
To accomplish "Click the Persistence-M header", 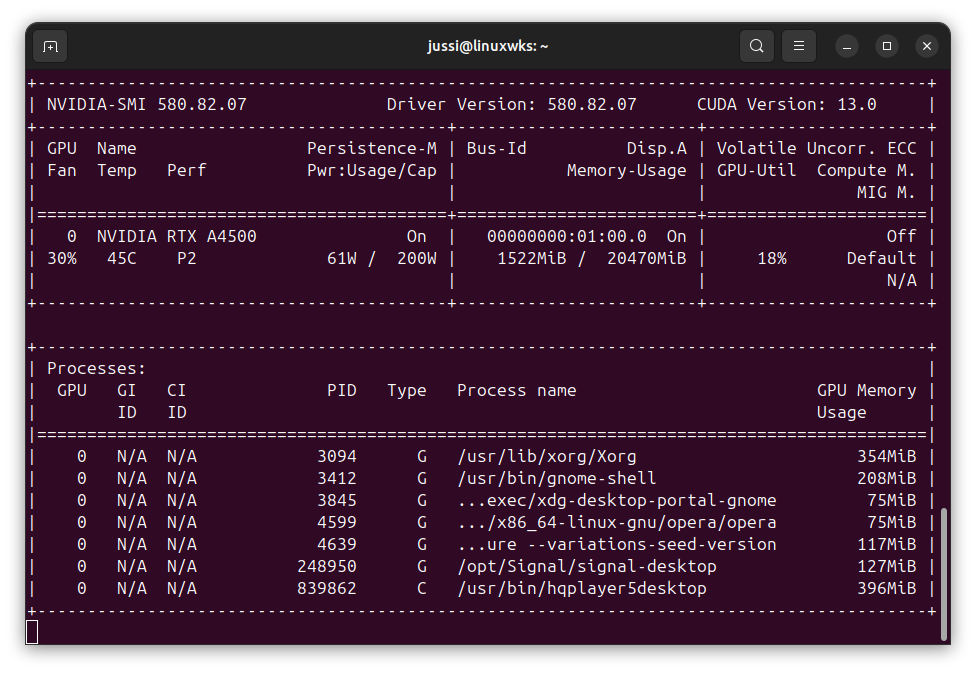I will click(372, 149).
